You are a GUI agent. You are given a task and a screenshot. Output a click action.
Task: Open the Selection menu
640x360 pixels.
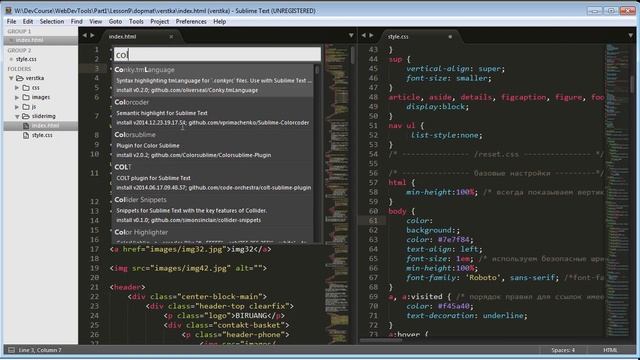[x=52, y=21]
